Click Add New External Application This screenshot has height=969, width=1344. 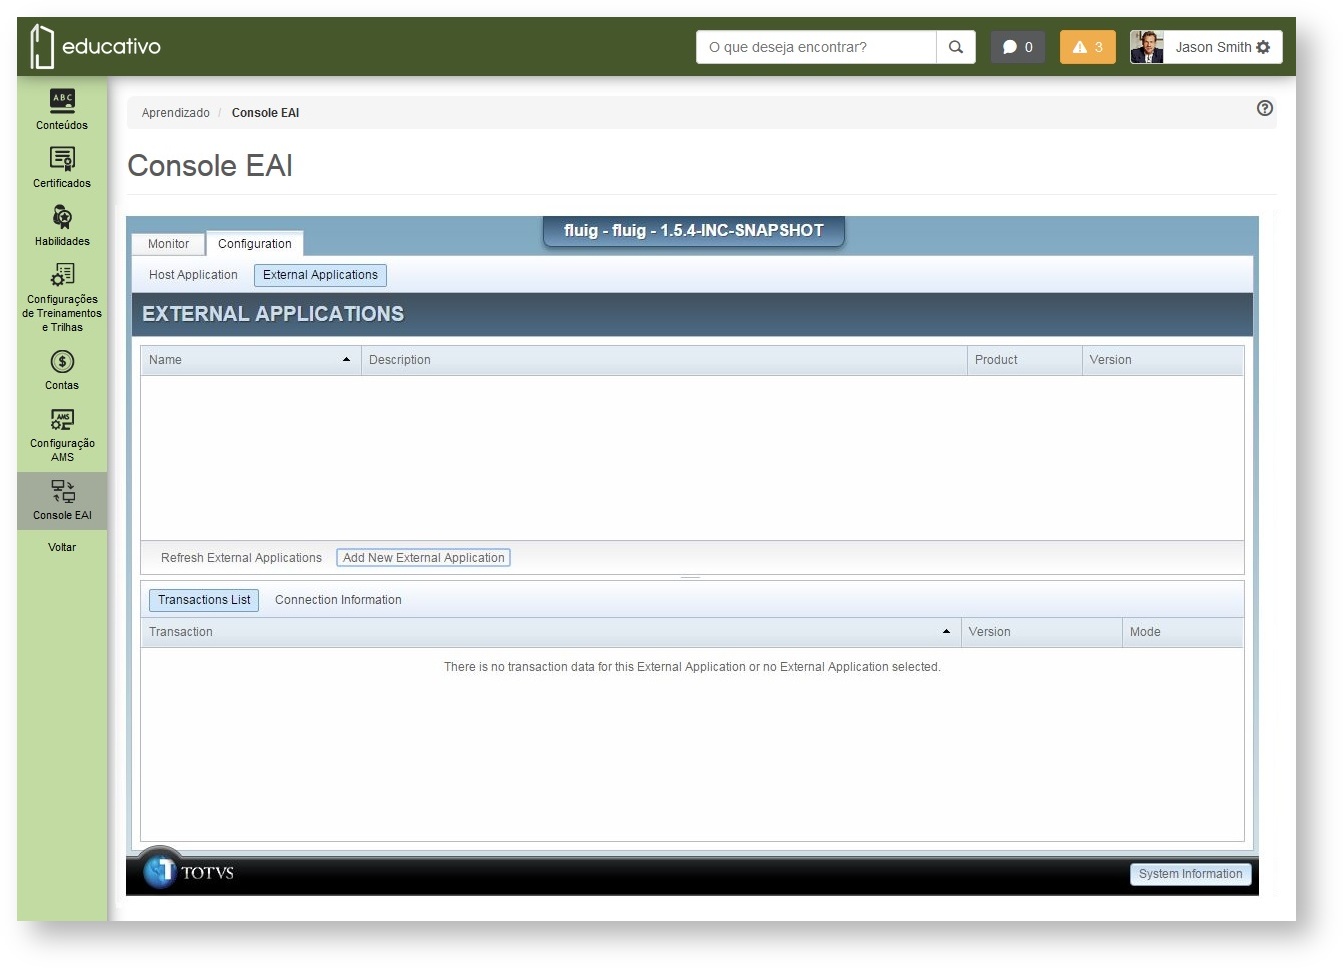tap(423, 558)
